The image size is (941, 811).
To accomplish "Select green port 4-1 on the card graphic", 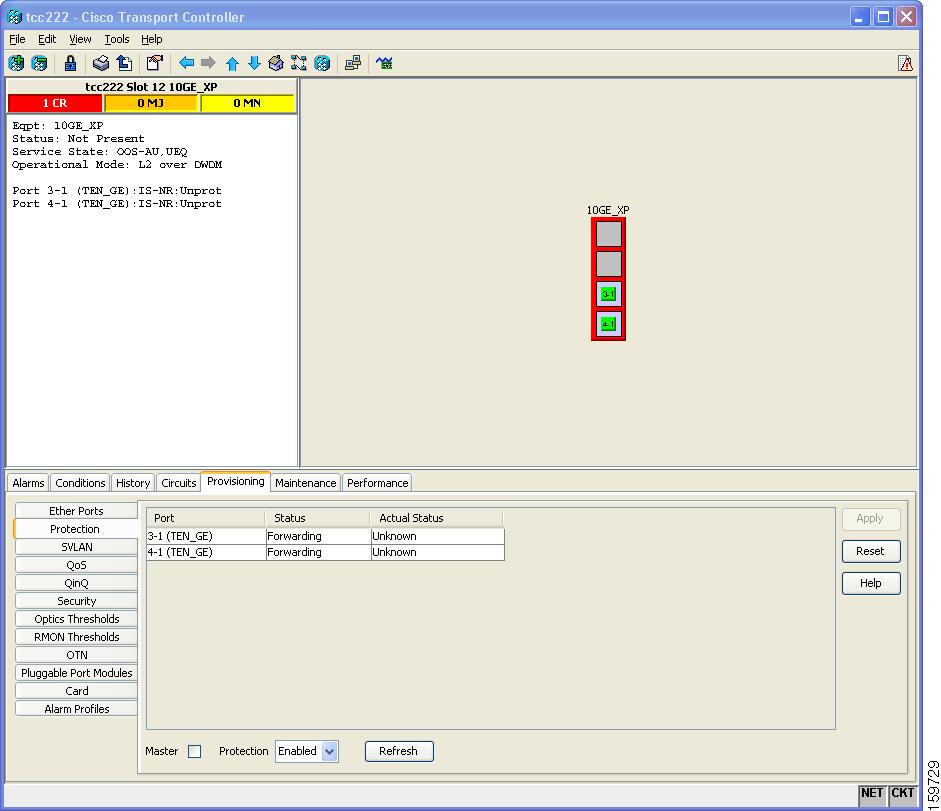I will click(609, 324).
